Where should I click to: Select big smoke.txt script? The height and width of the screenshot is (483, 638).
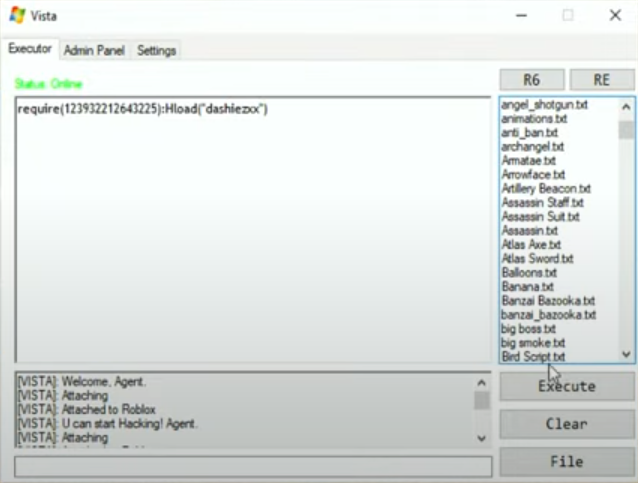tap(533, 343)
